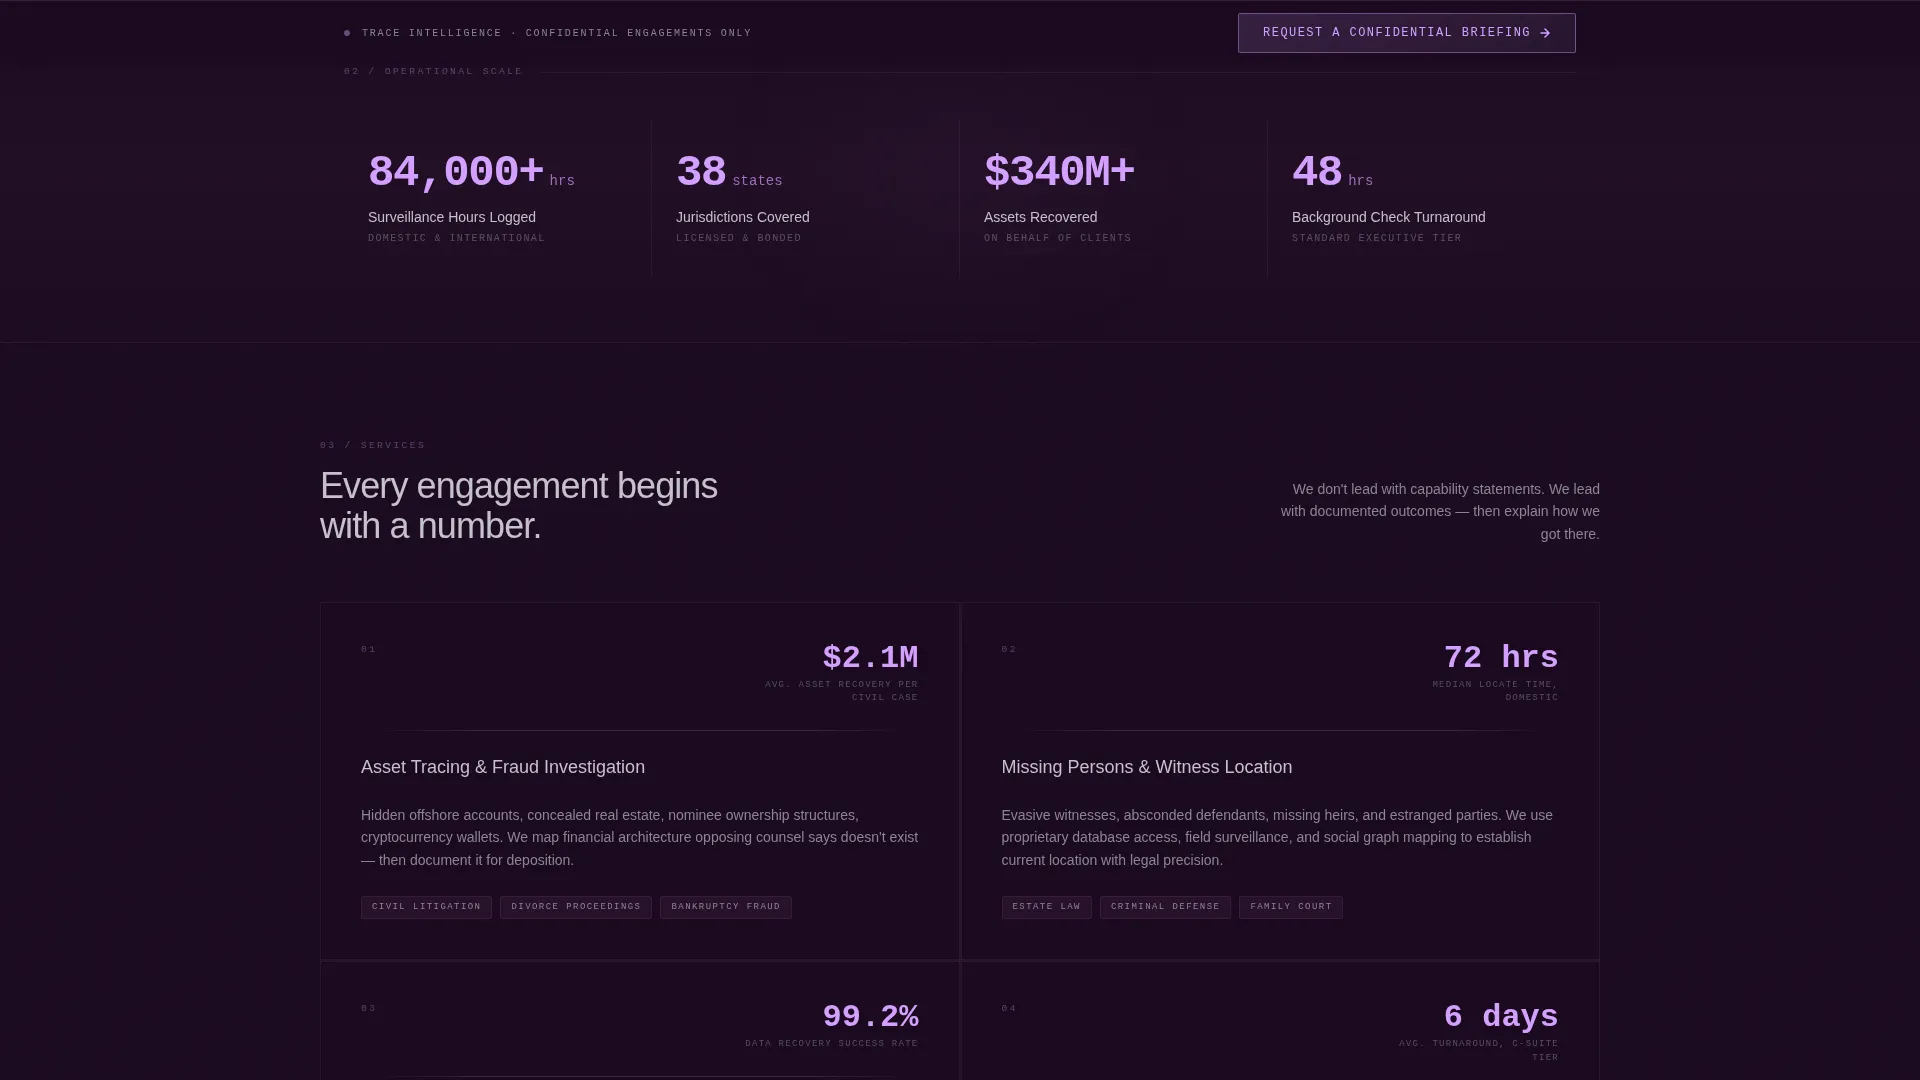Click card number 02 label

(x=1009, y=650)
